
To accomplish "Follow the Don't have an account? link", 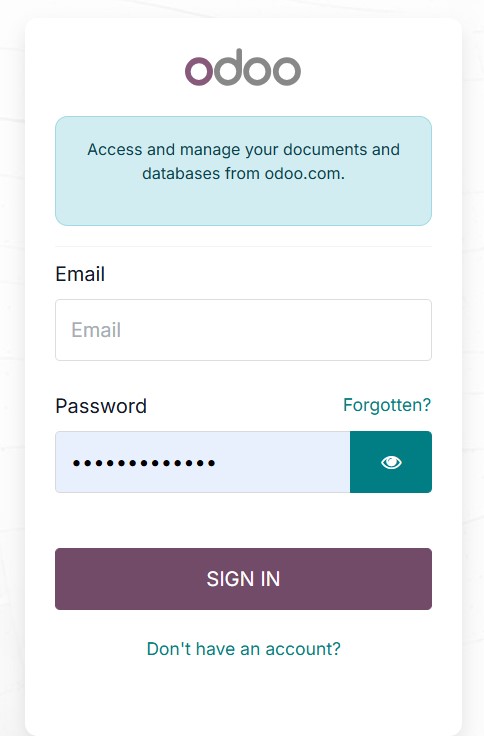I will click(x=243, y=649).
